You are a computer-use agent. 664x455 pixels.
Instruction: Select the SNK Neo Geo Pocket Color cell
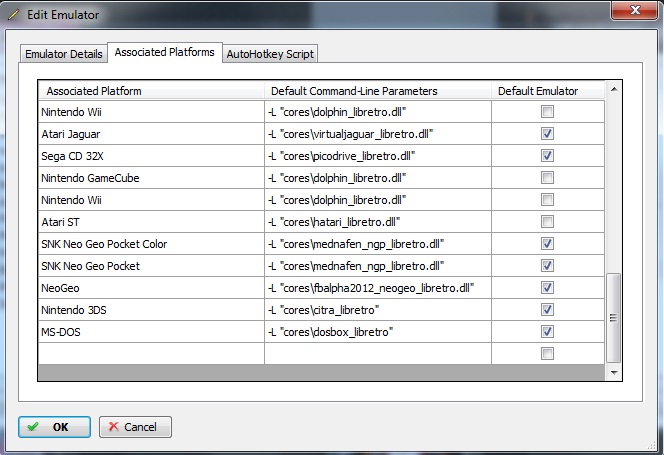point(151,244)
